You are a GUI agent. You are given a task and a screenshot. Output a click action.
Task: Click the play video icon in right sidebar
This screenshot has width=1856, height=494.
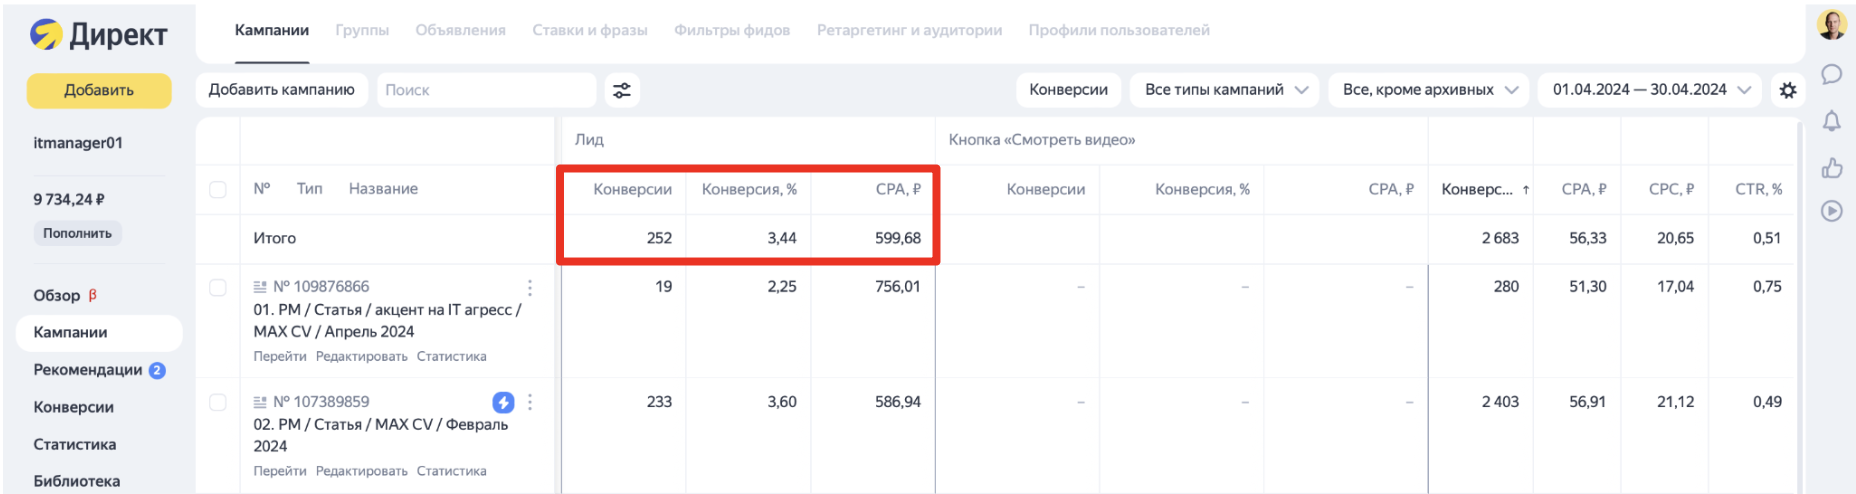coord(1832,211)
